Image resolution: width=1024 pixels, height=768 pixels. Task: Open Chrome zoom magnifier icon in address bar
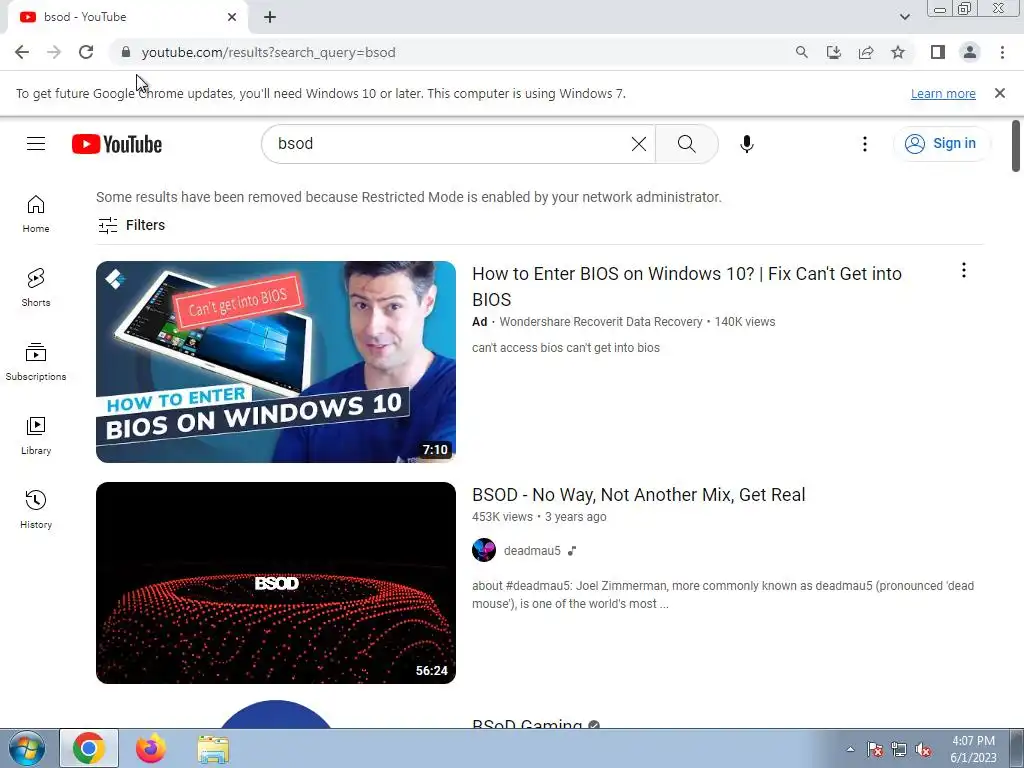[x=801, y=52]
